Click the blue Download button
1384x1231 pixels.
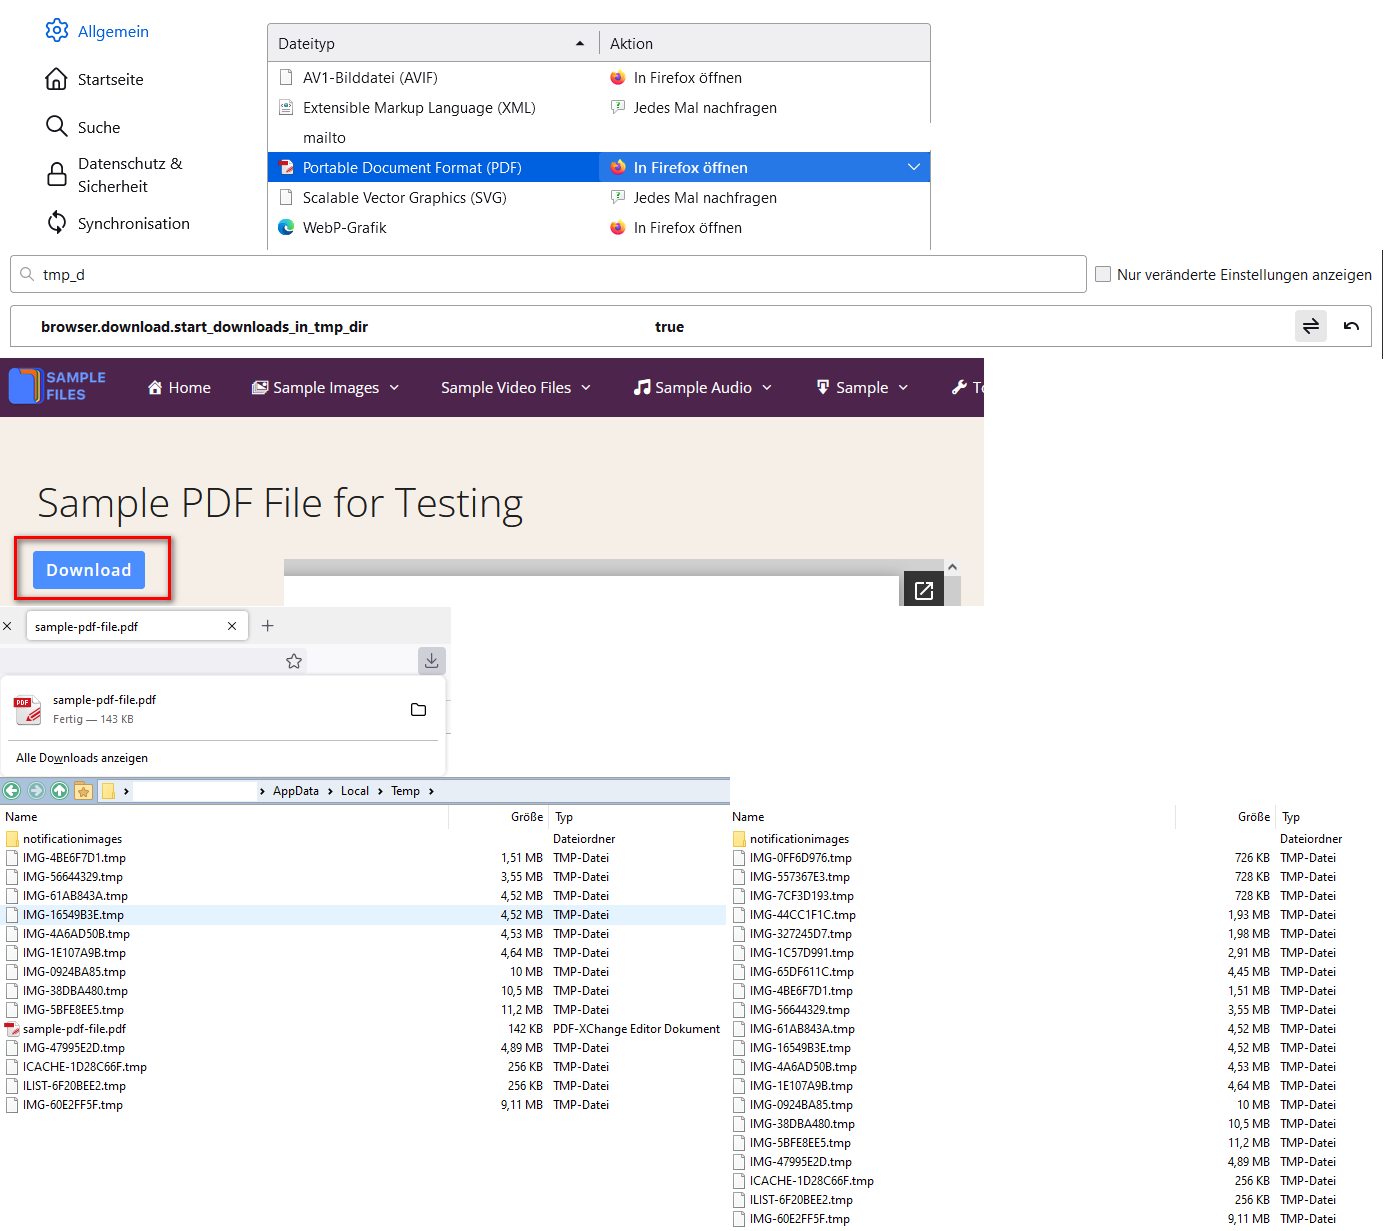89,570
